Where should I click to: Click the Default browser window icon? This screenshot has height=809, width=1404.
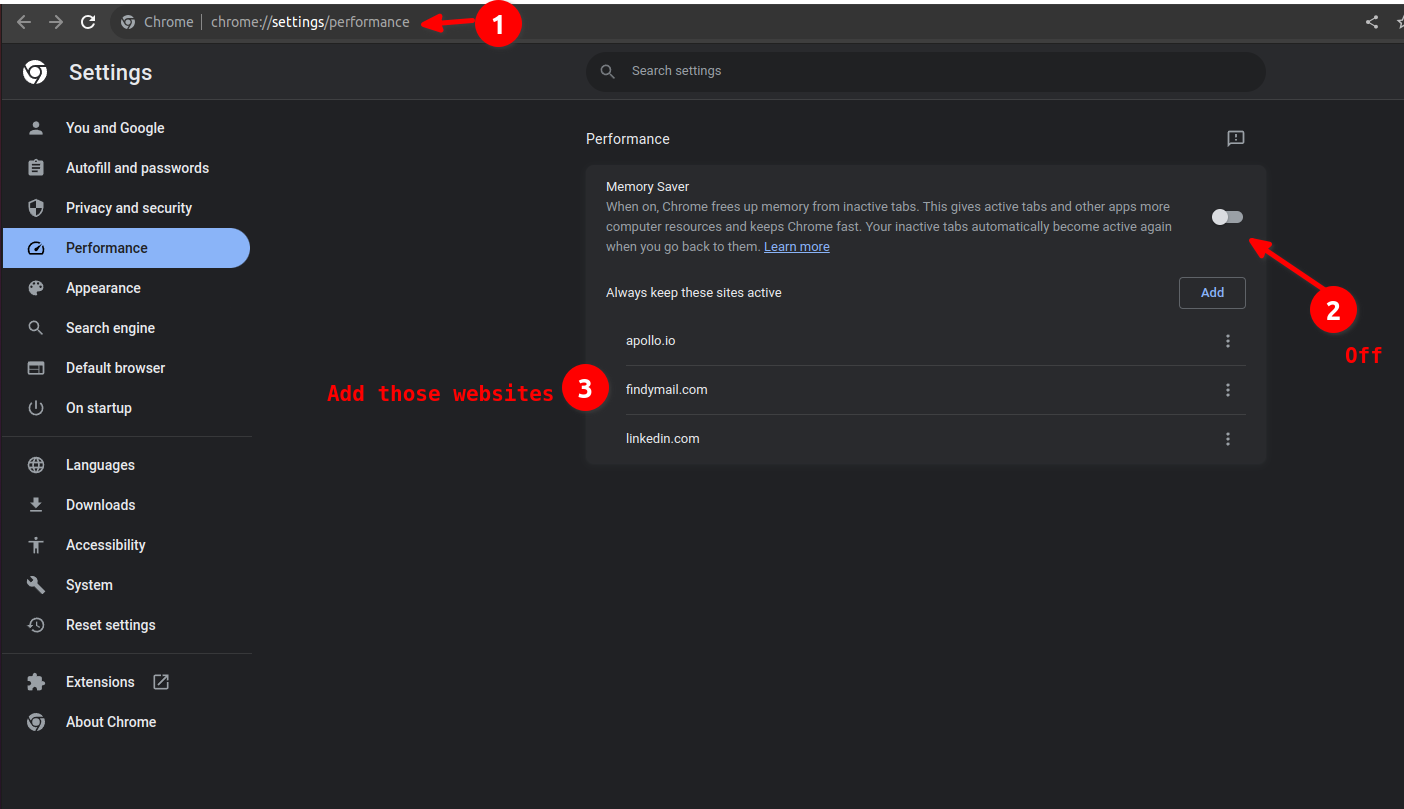pyautogui.click(x=36, y=368)
